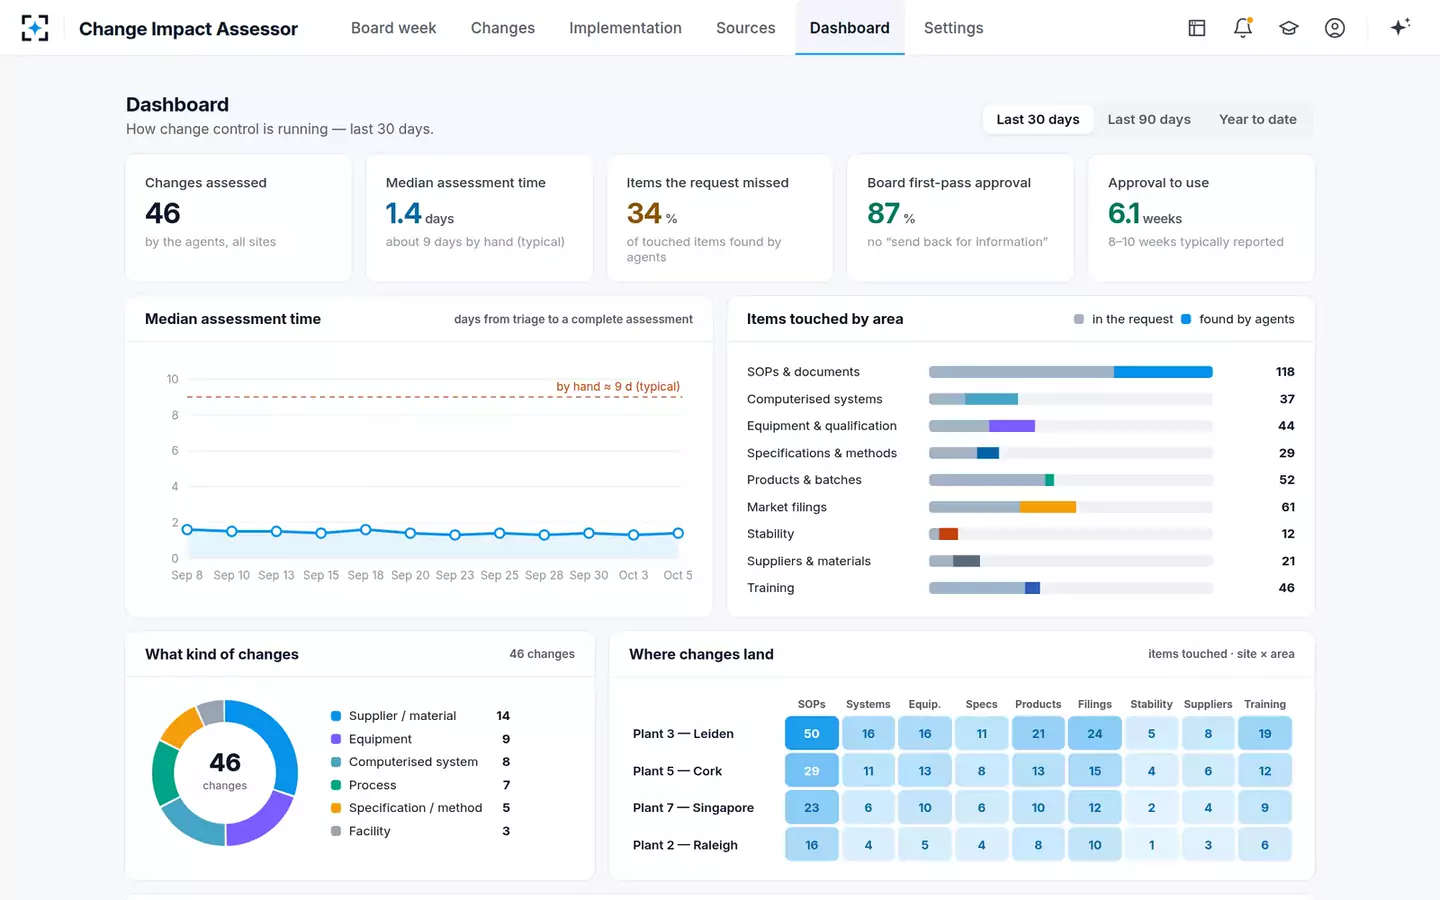
Task: Click Singapore SOPs cell showing 23
Action: click(812, 808)
